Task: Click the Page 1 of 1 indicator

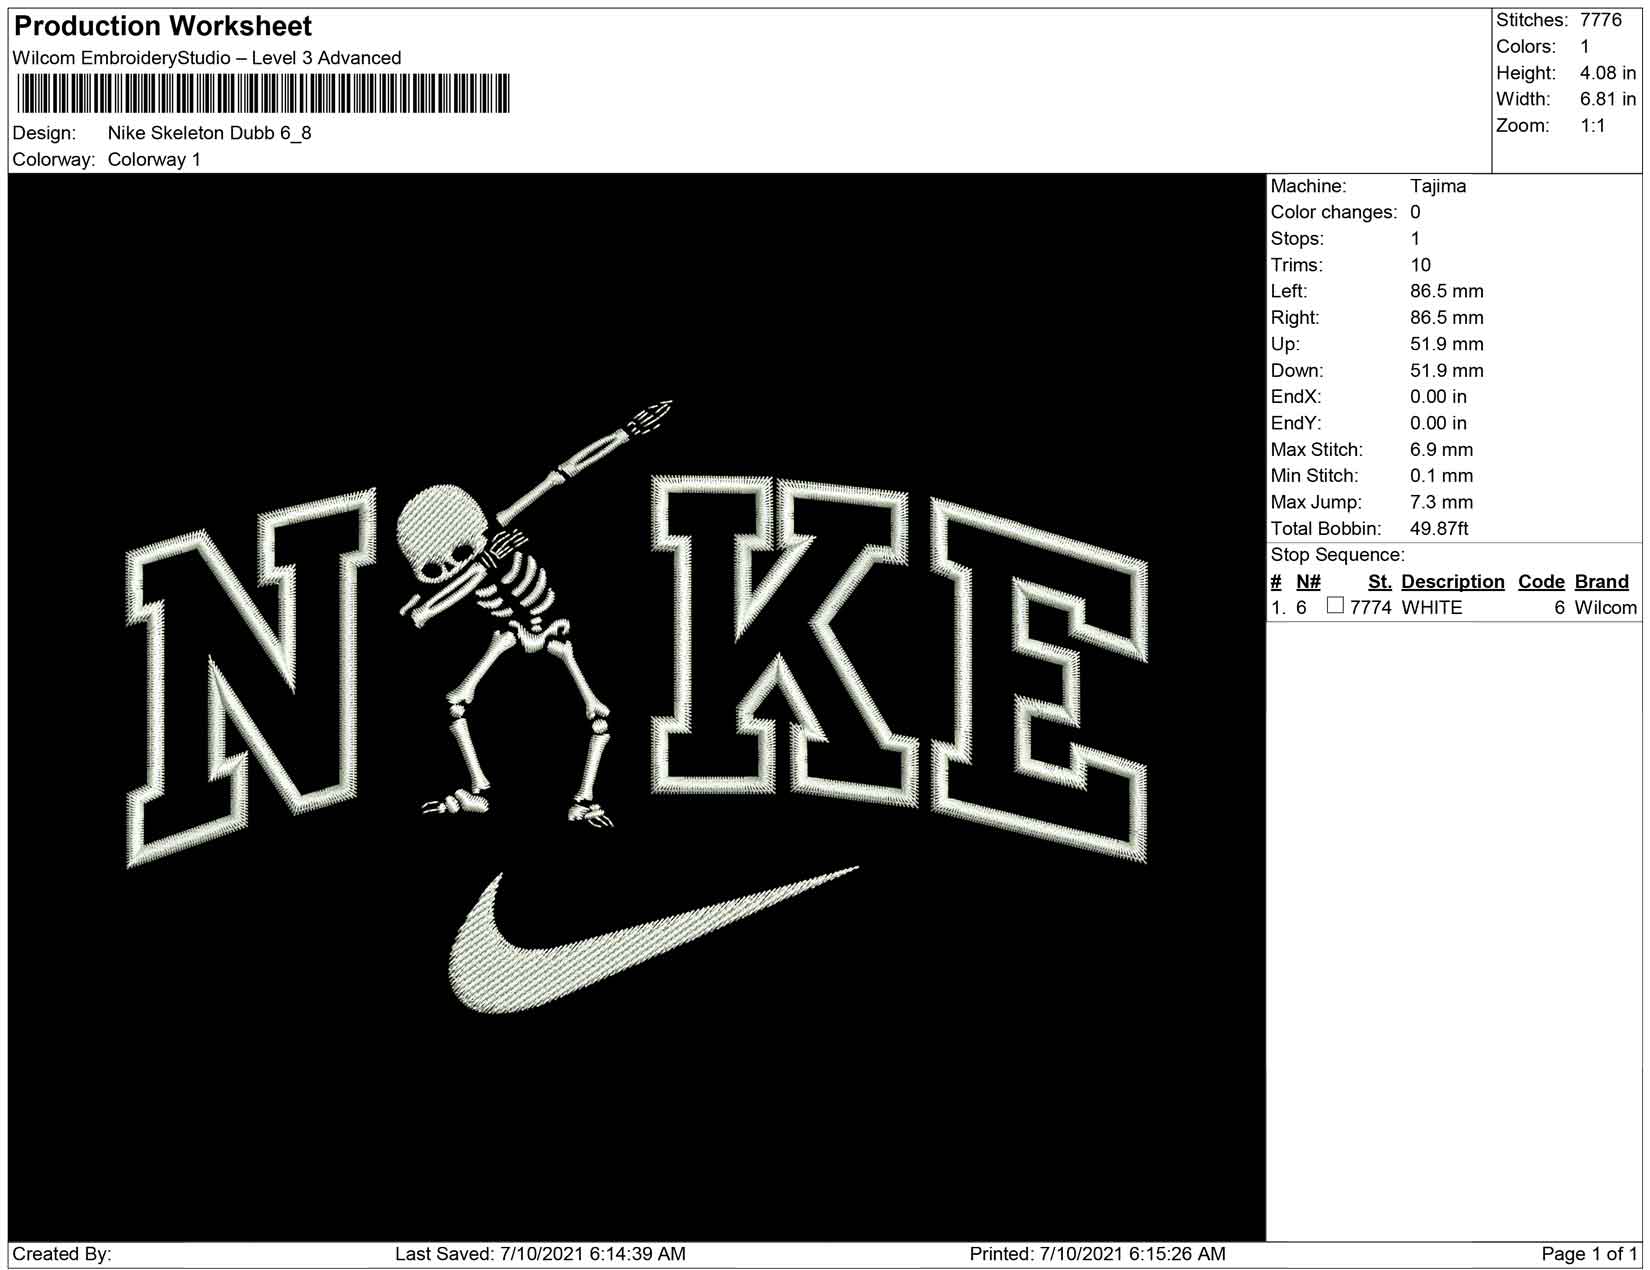Action: 1589,1254
